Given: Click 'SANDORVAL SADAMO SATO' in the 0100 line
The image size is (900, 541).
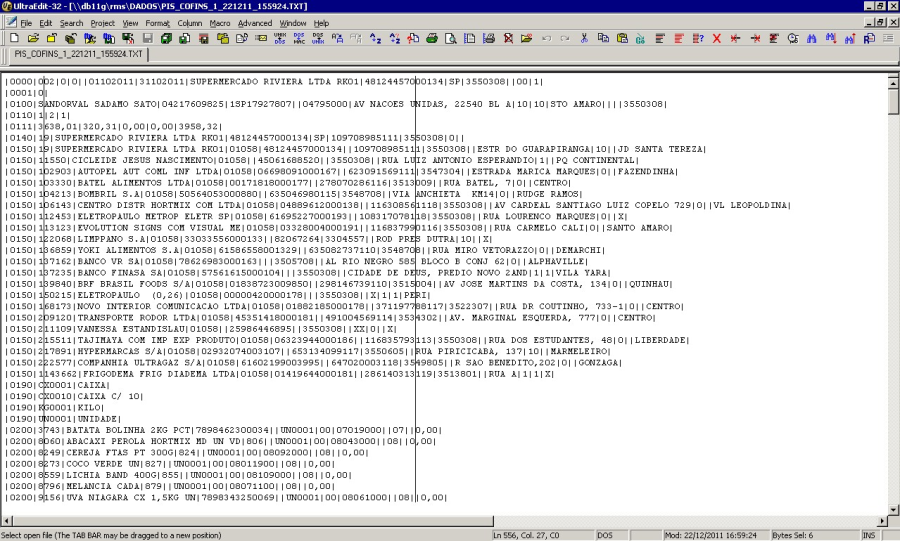Looking at the screenshot, I should [x=98, y=104].
